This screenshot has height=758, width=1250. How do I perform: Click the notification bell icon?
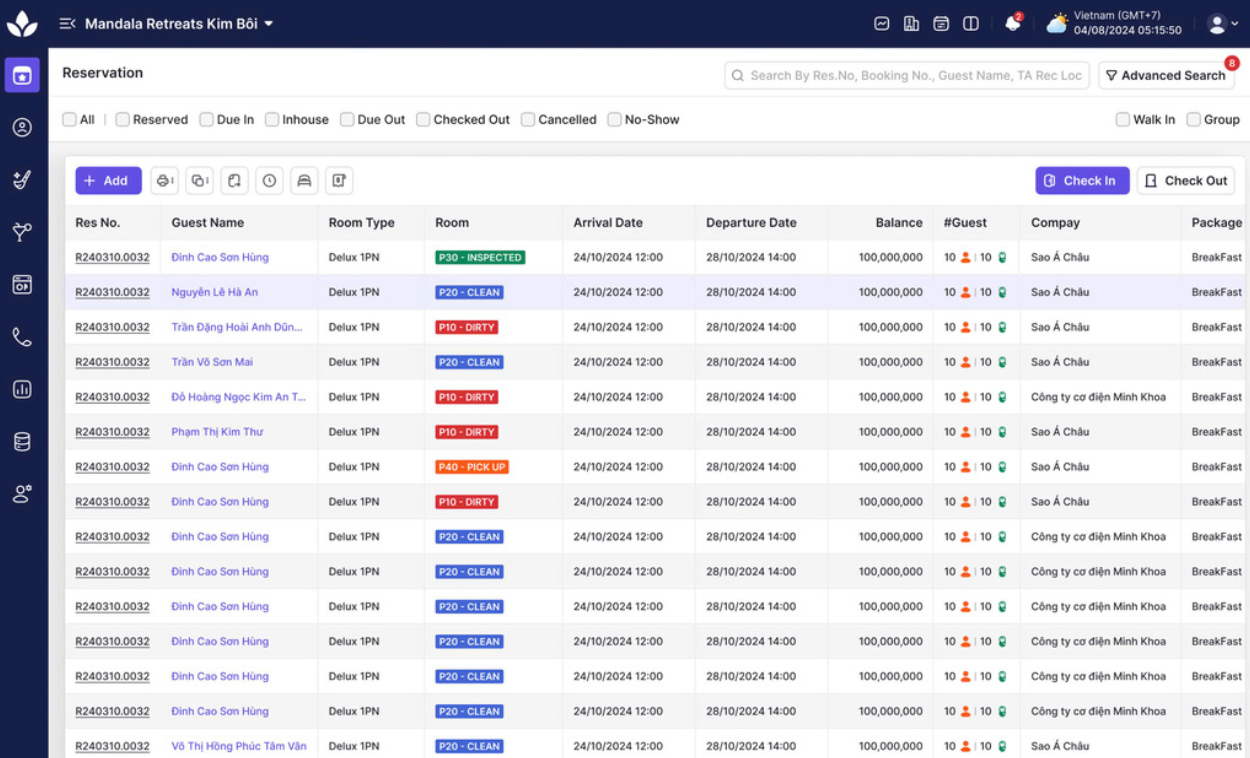pos(1012,23)
